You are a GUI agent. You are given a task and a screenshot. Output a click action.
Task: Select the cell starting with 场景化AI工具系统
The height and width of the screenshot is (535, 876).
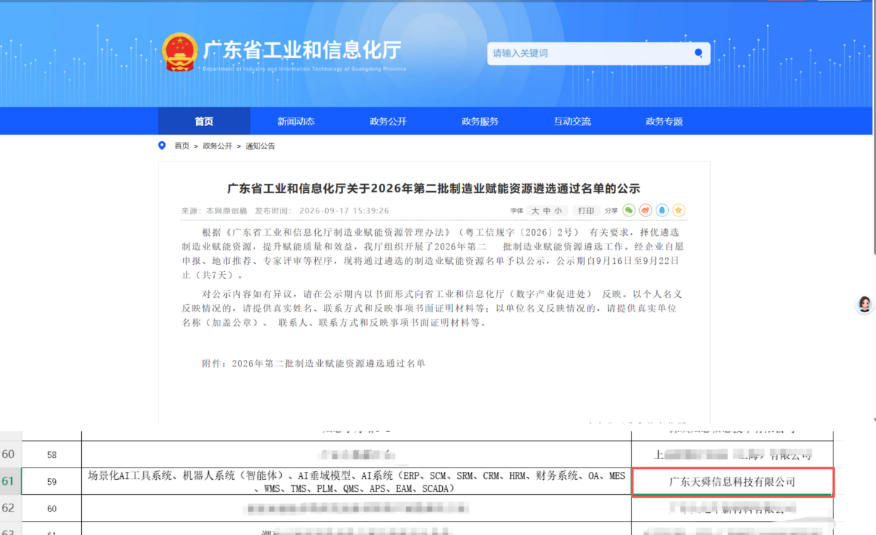tap(356, 481)
